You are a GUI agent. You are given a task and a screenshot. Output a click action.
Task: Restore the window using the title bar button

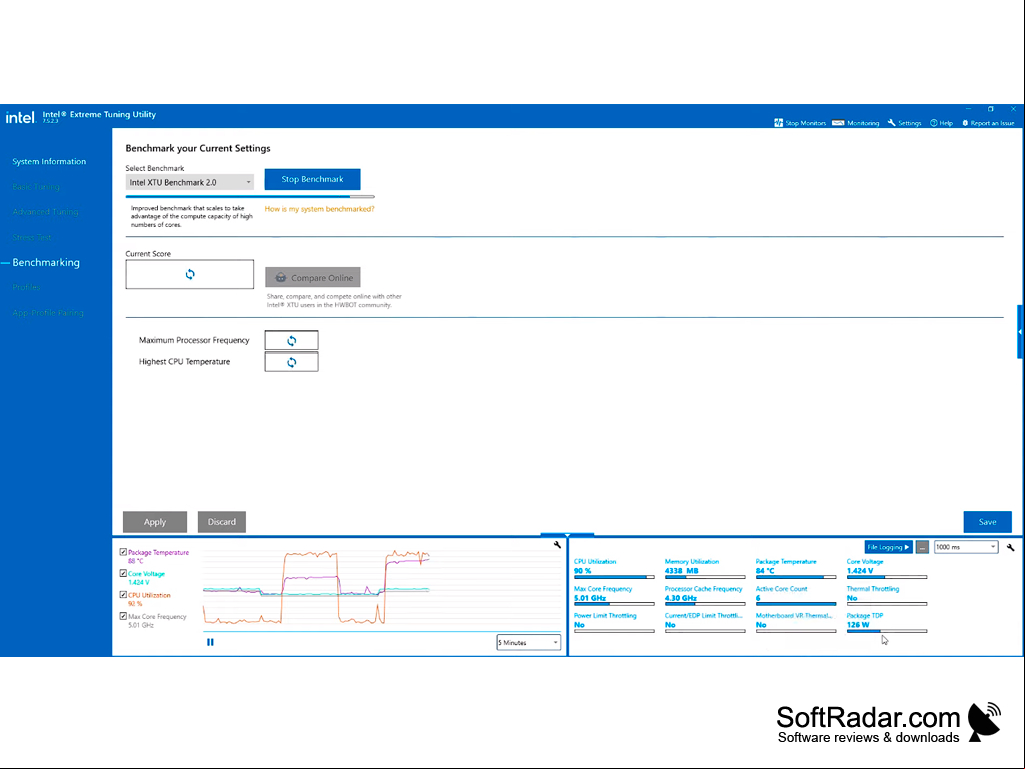point(990,109)
